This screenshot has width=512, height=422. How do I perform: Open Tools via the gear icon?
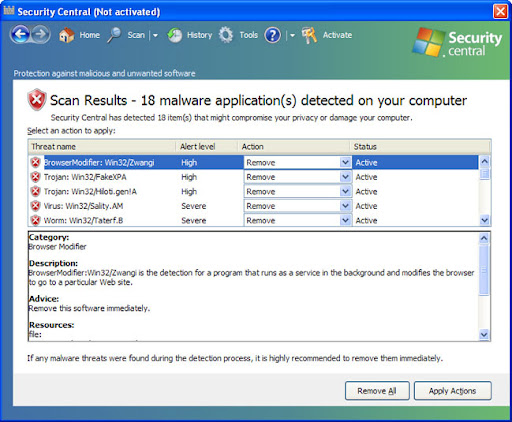click(226, 35)
